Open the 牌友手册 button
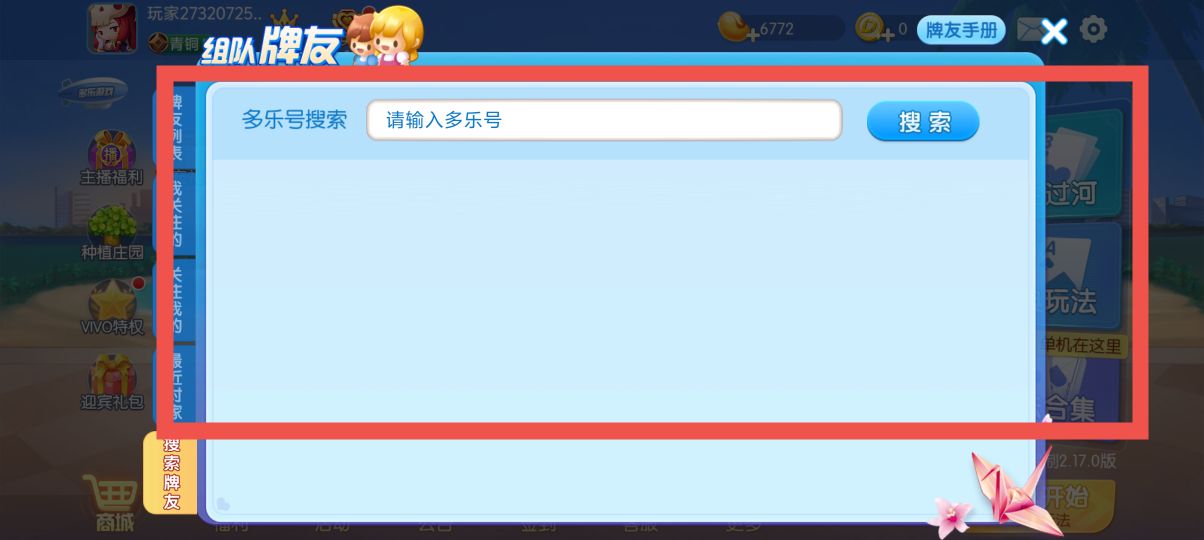 (x=961, y=30)
